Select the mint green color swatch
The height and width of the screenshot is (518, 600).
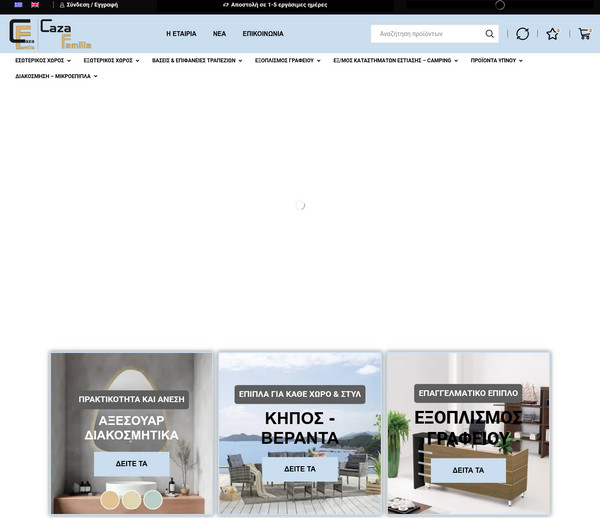pyautogui.click(x=153, y=500)
